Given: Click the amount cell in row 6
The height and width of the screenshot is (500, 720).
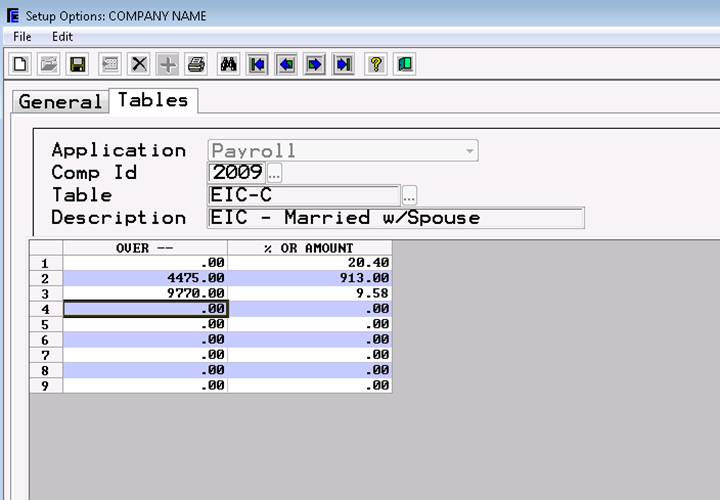Looking at the screenshot, I should [x=309, y=339].
